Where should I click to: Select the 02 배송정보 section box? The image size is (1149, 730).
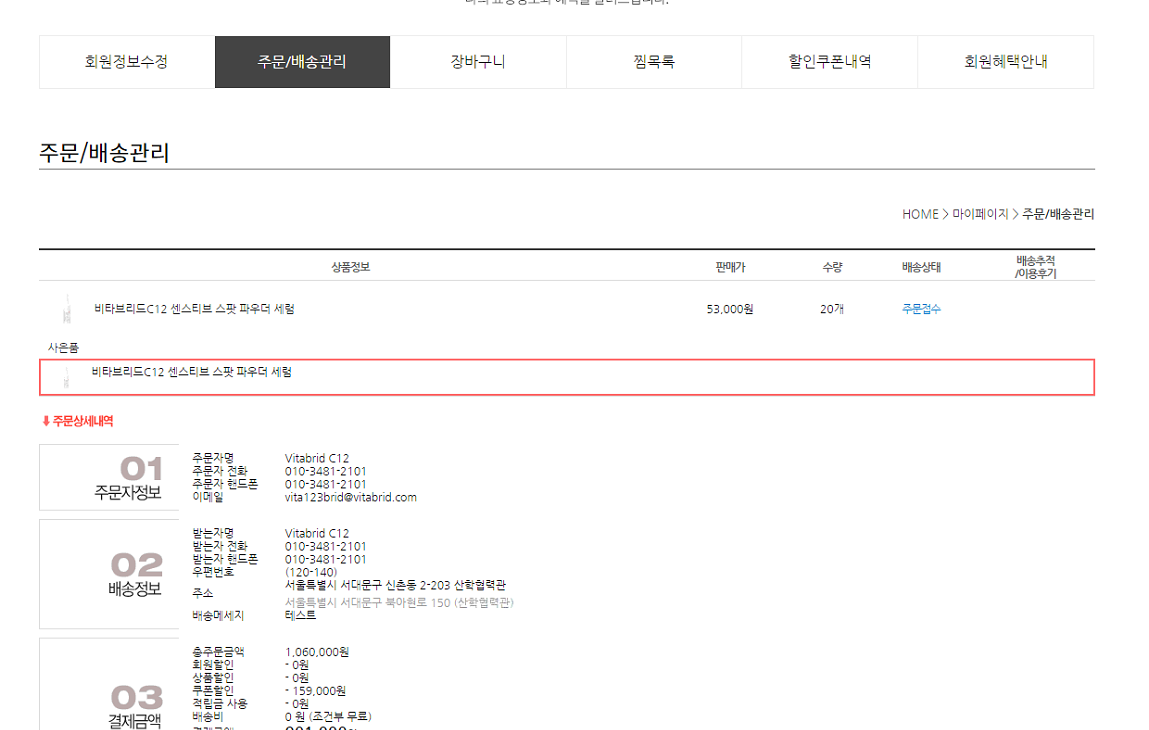(x=109, y=574)
